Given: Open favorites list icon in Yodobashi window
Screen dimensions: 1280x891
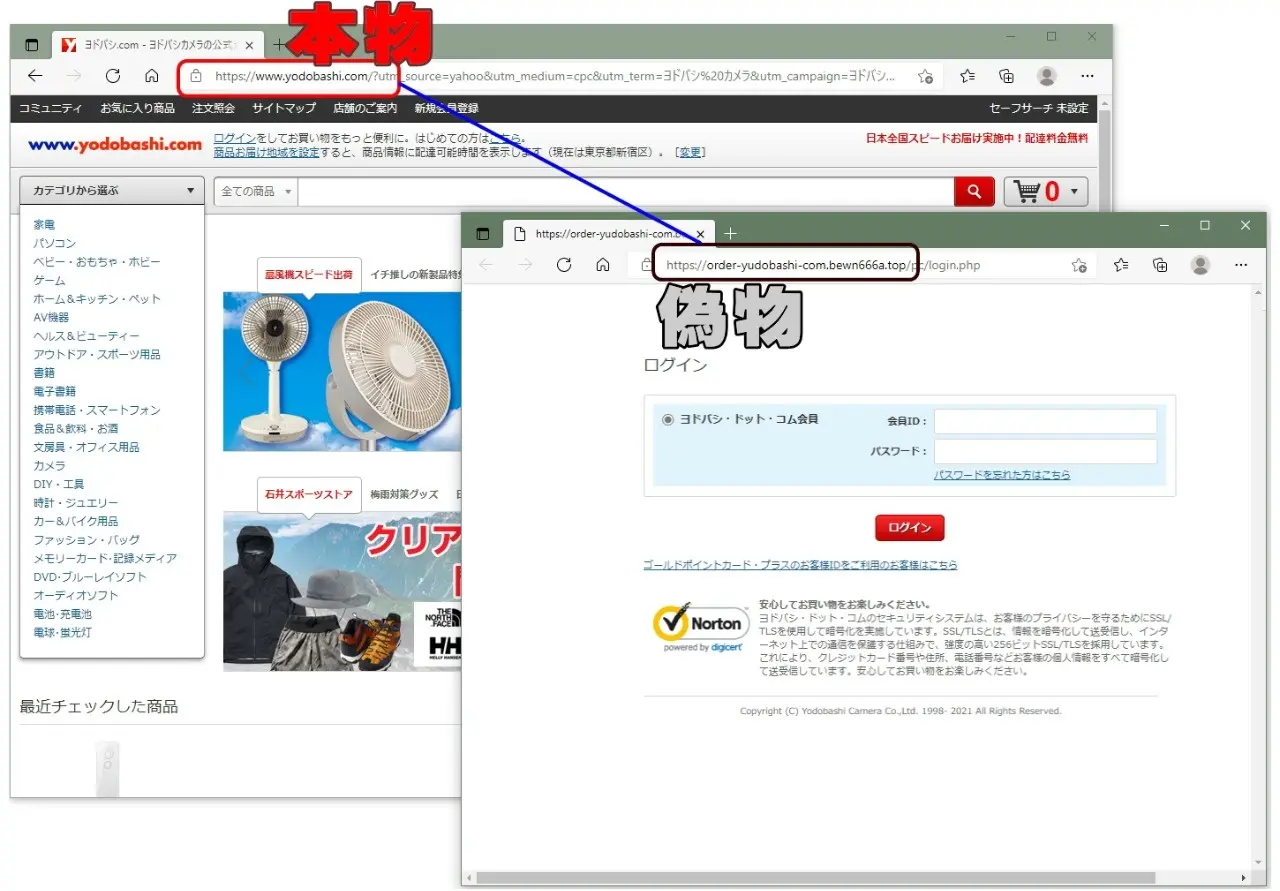Looking at the screenshot, I should 967,76.
